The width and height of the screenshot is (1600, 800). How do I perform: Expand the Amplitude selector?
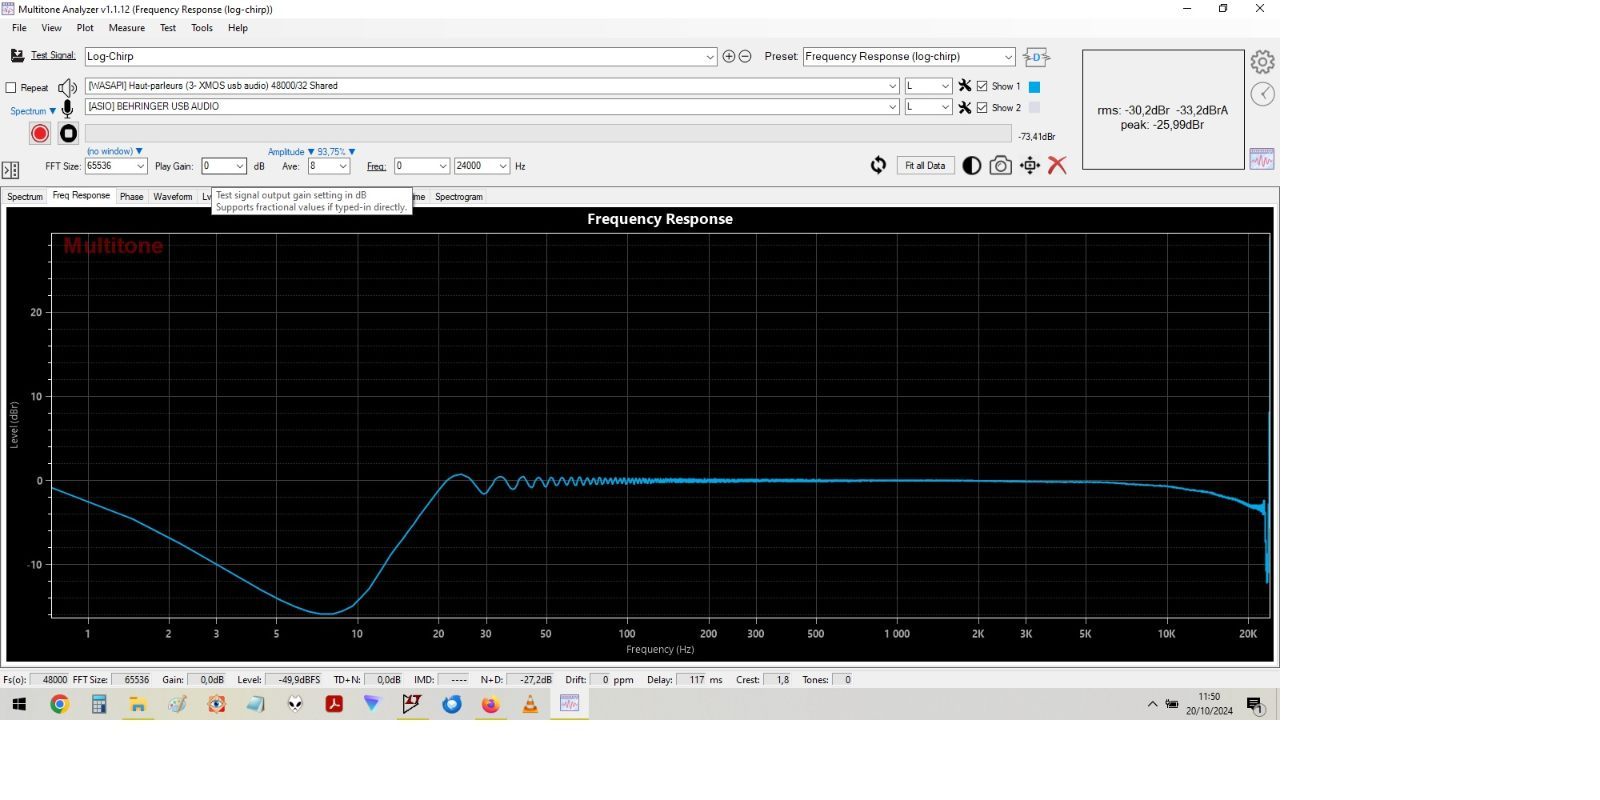[x=291, y=152]
